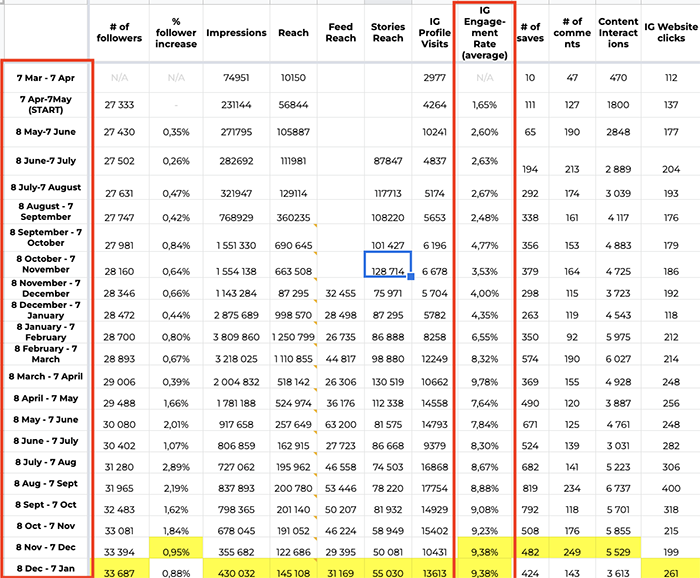Select the '7 Apr-7May (START)' row label

(45, 104)
